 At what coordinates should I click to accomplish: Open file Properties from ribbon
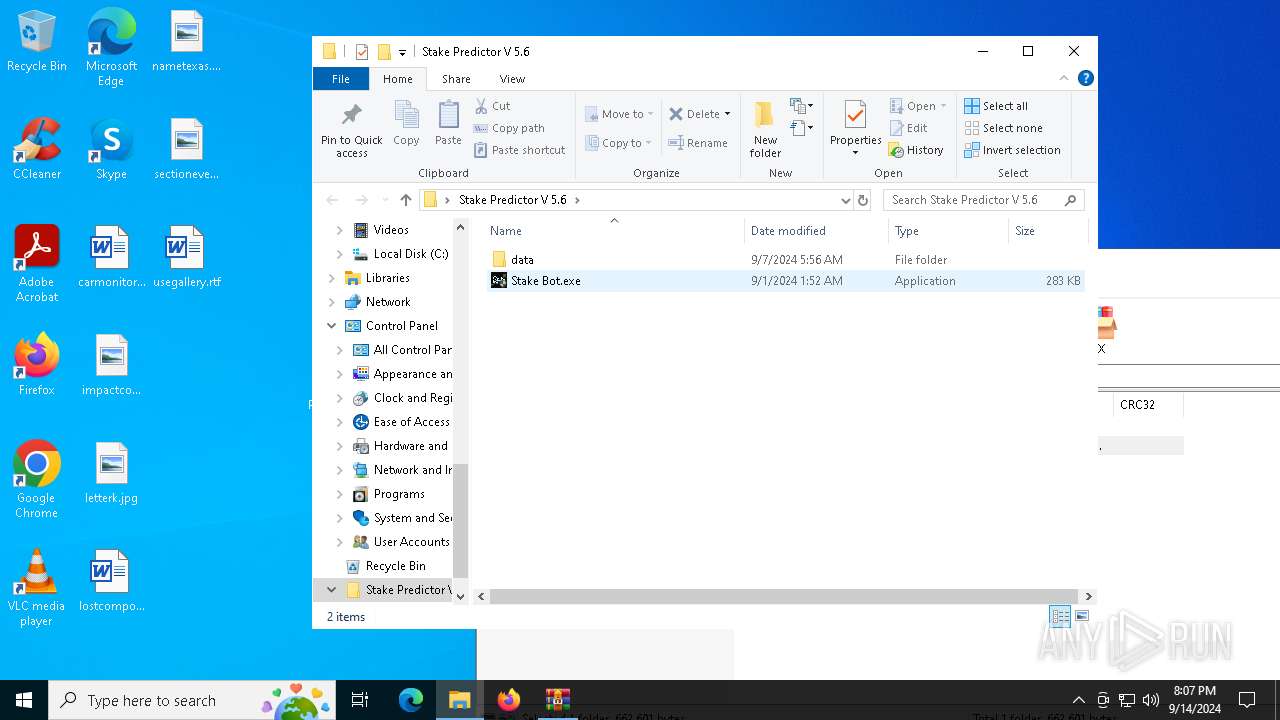click(855, 129)
